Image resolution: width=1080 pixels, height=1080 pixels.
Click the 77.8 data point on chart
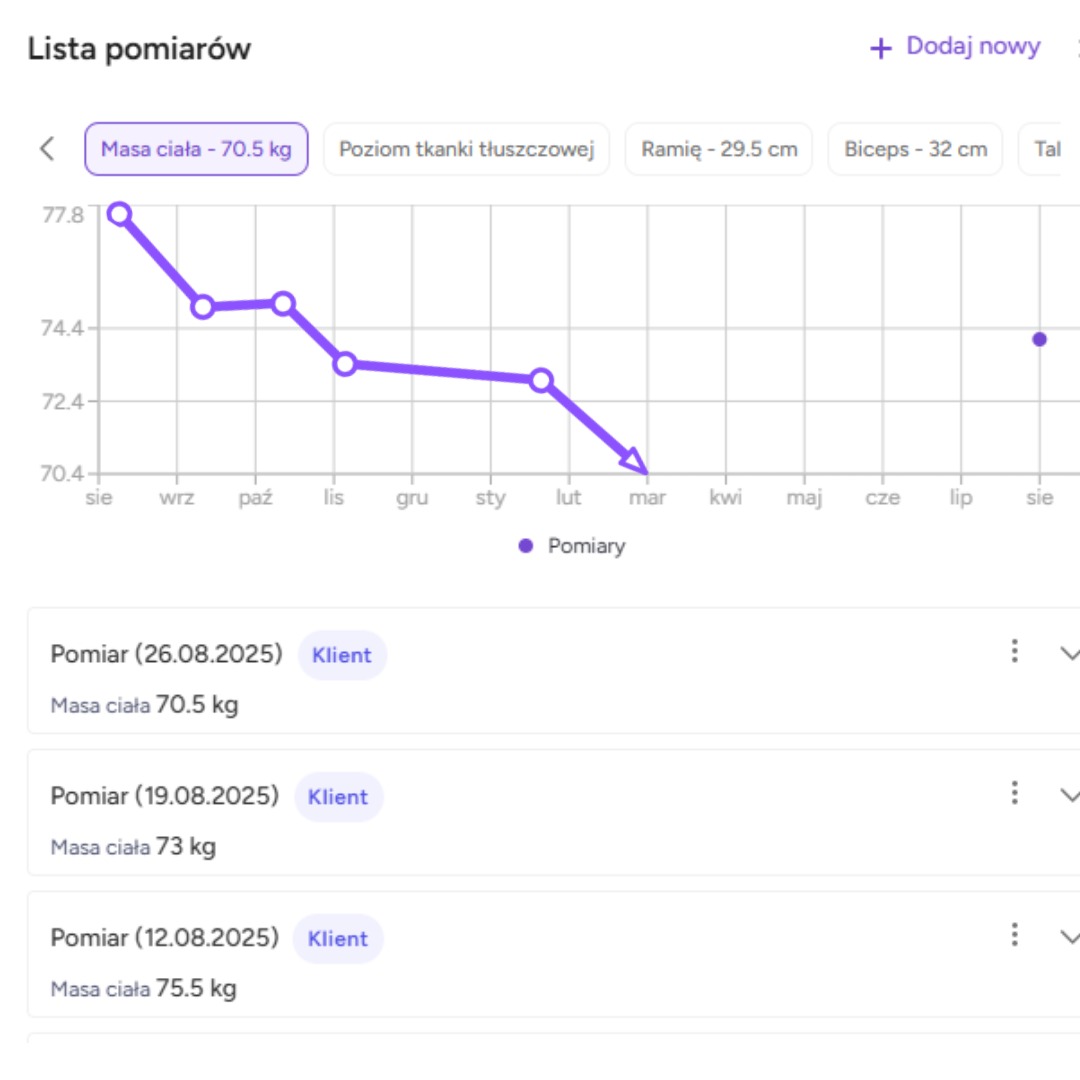click(119, 213)
